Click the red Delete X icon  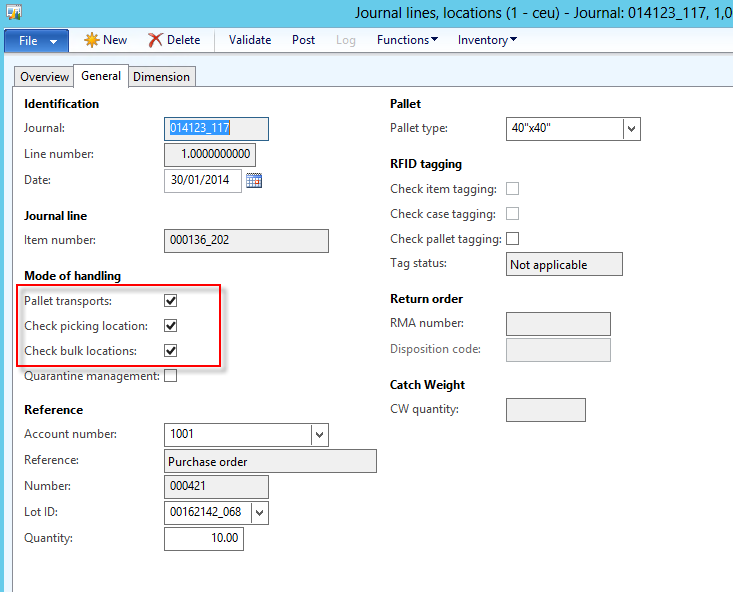[x=155, y=40]
